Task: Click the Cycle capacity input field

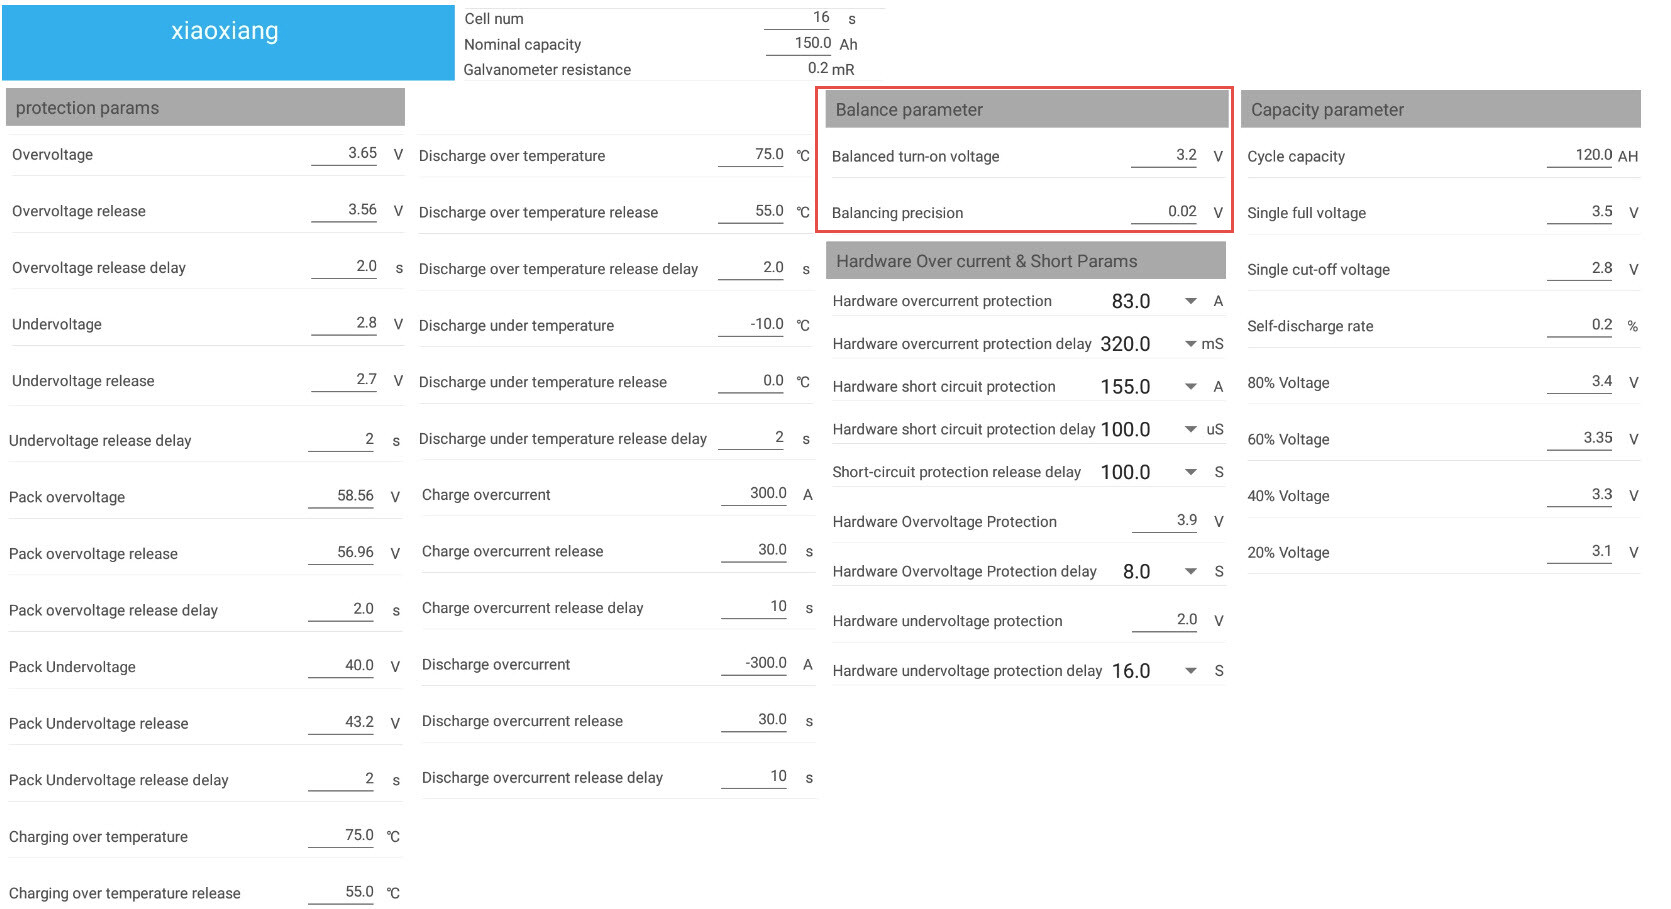Action: click(x=1580, y=156)
